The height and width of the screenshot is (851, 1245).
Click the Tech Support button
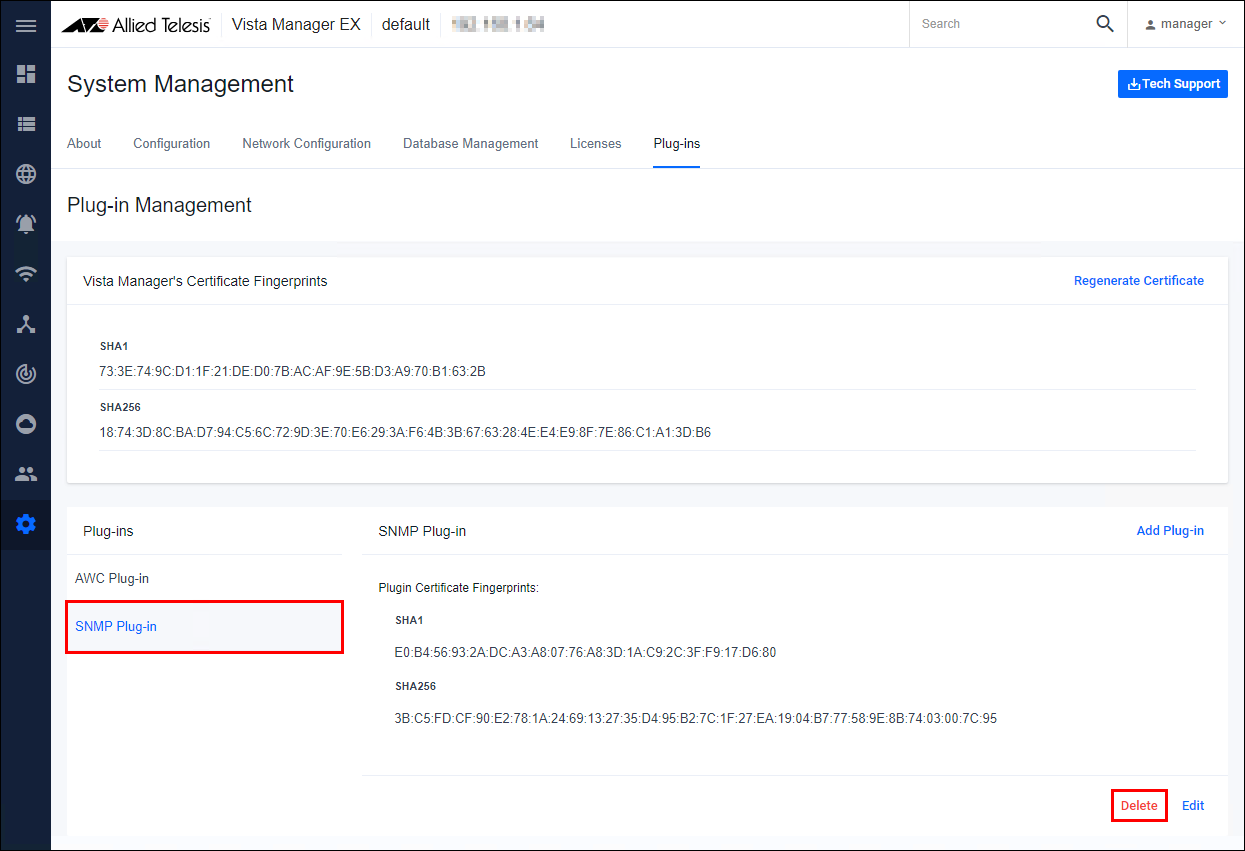click(x=1172, y=84)
